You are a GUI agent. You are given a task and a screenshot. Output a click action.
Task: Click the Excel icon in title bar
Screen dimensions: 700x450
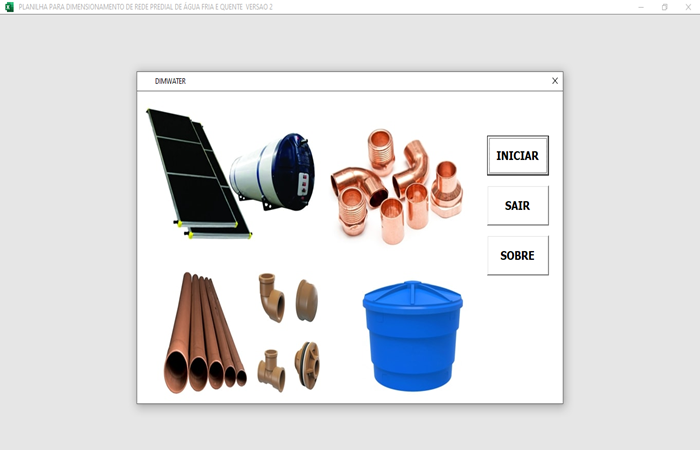9,7
